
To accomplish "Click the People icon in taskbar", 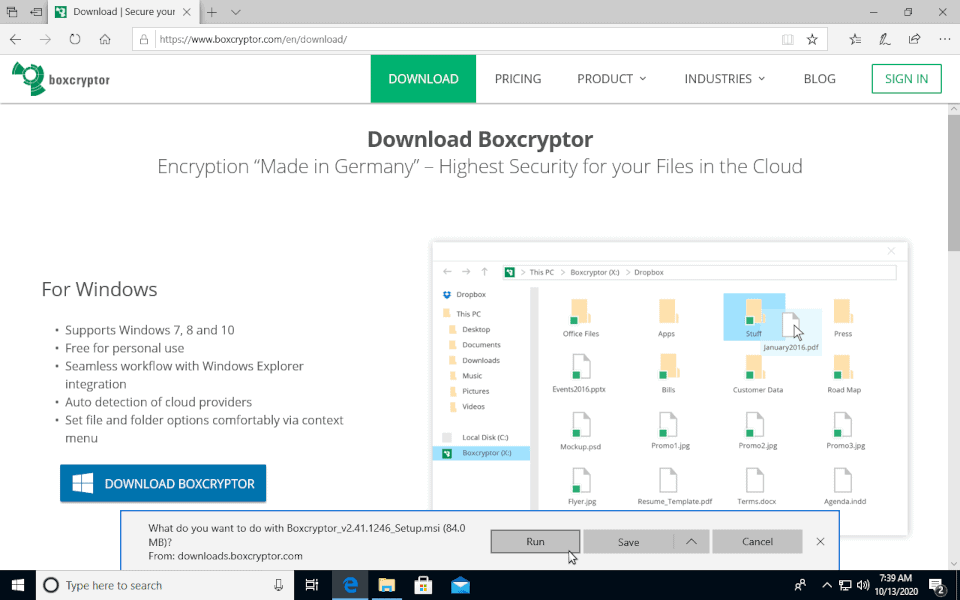I will (x=800, y=585).
